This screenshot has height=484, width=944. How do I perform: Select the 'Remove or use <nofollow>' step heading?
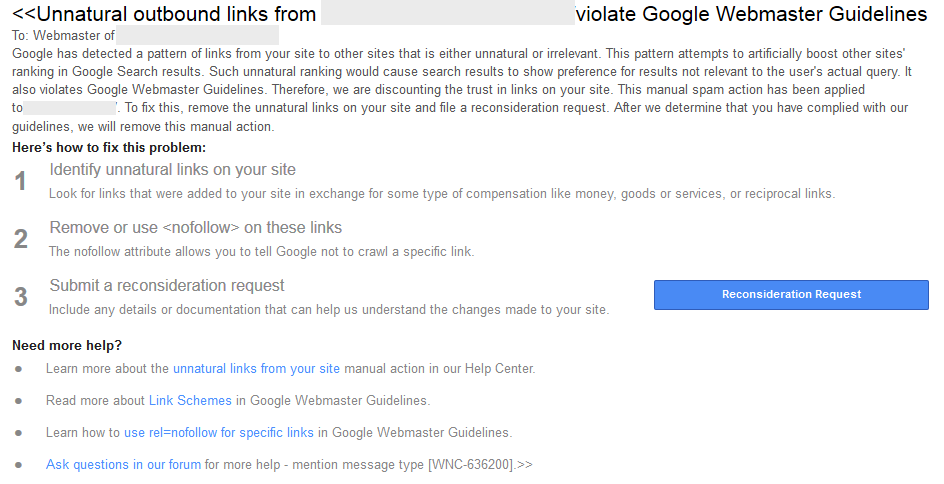tap(195, 228)
